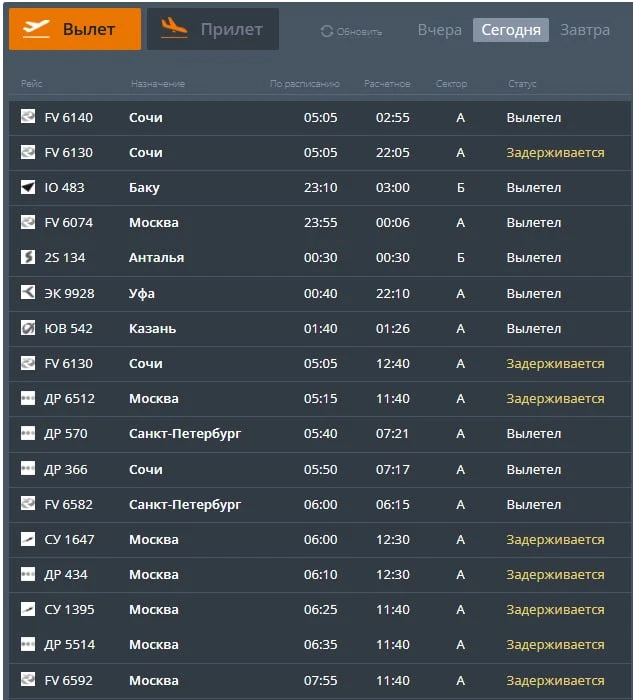The image size is (633, 700).
Task: Click destination Анталья
Action: click(x=156, y=258)
